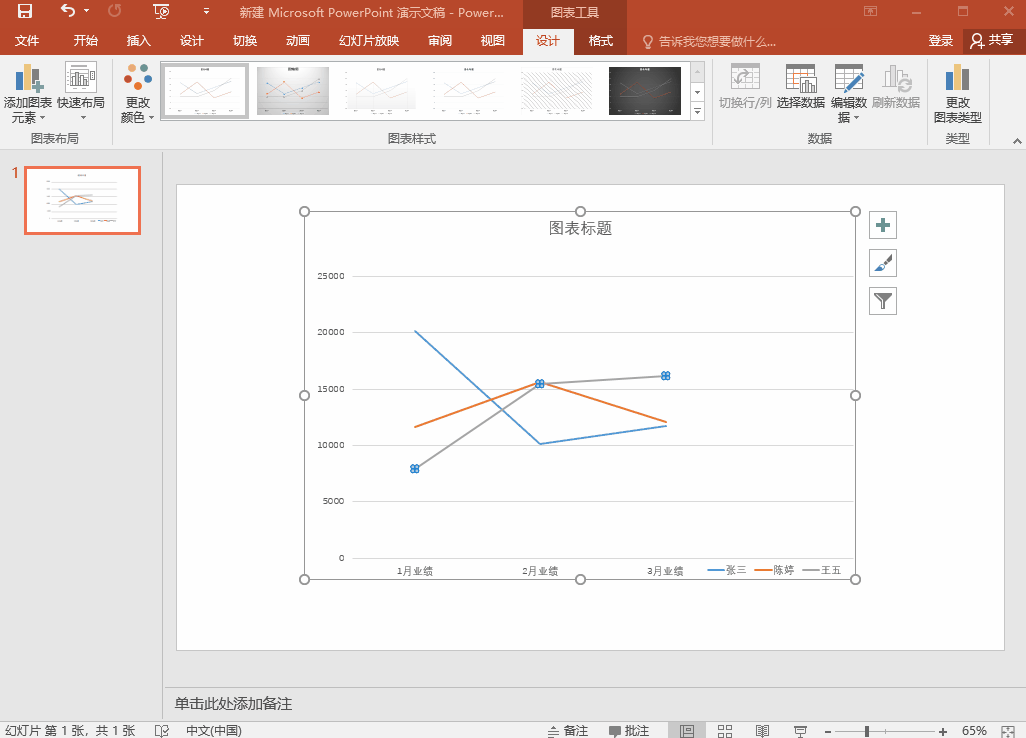Screen dimensions: 1026x738
Task: Open the undo history dropdown arrow
Action: coord(86,11)
